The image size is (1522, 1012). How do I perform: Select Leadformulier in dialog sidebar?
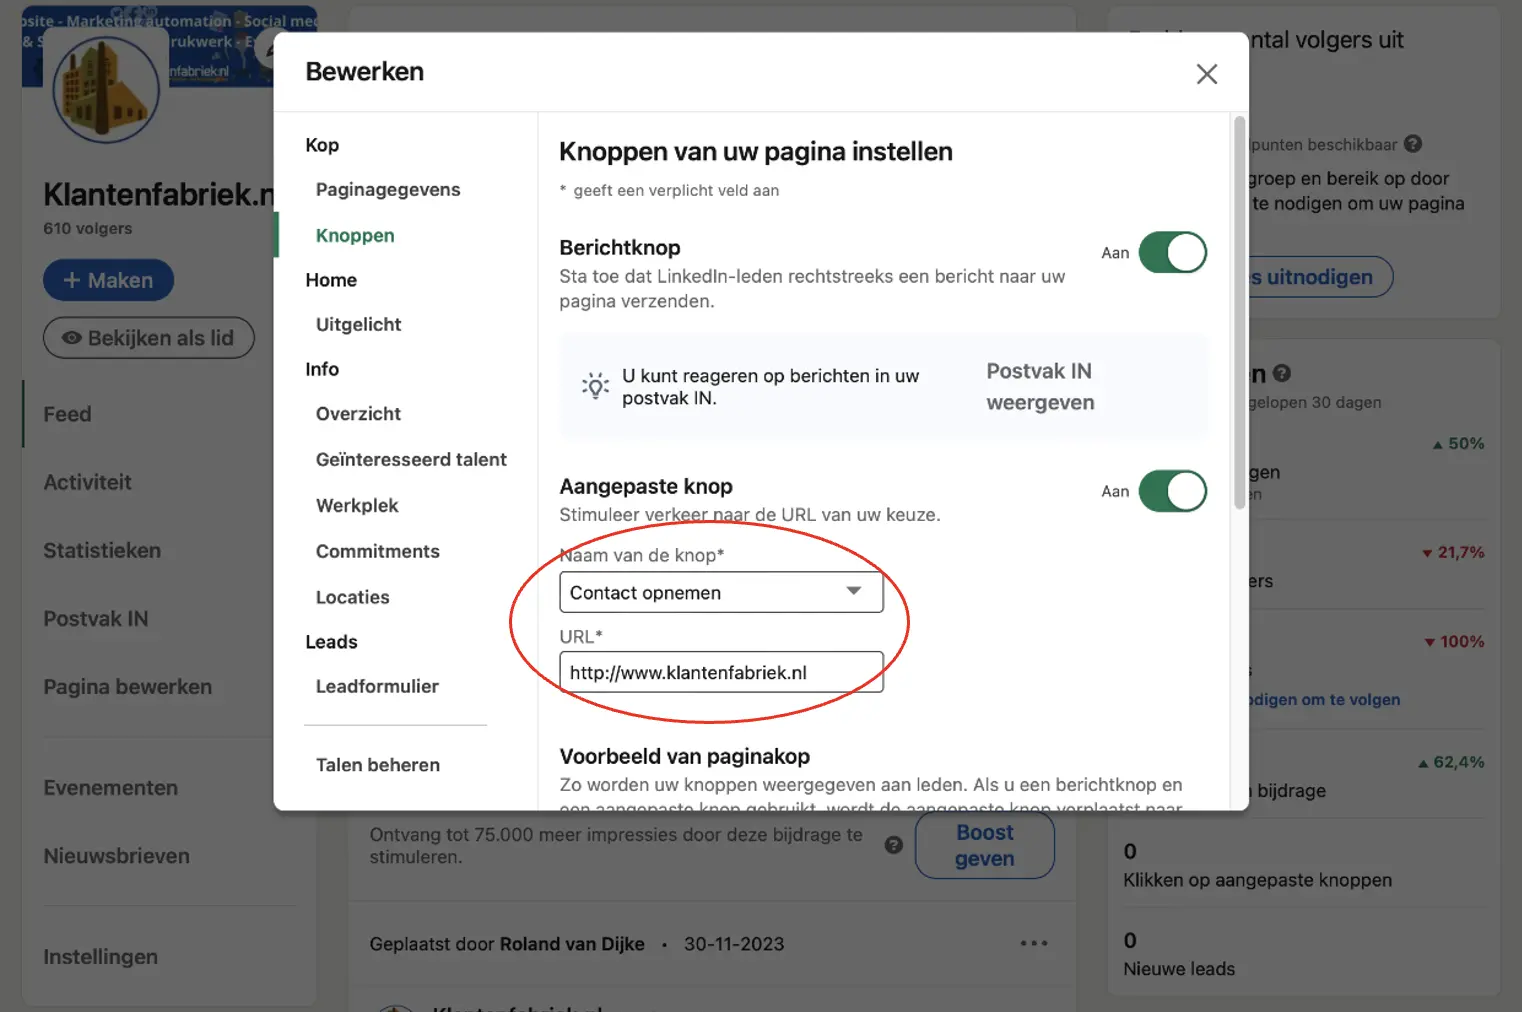click(377, 686)
